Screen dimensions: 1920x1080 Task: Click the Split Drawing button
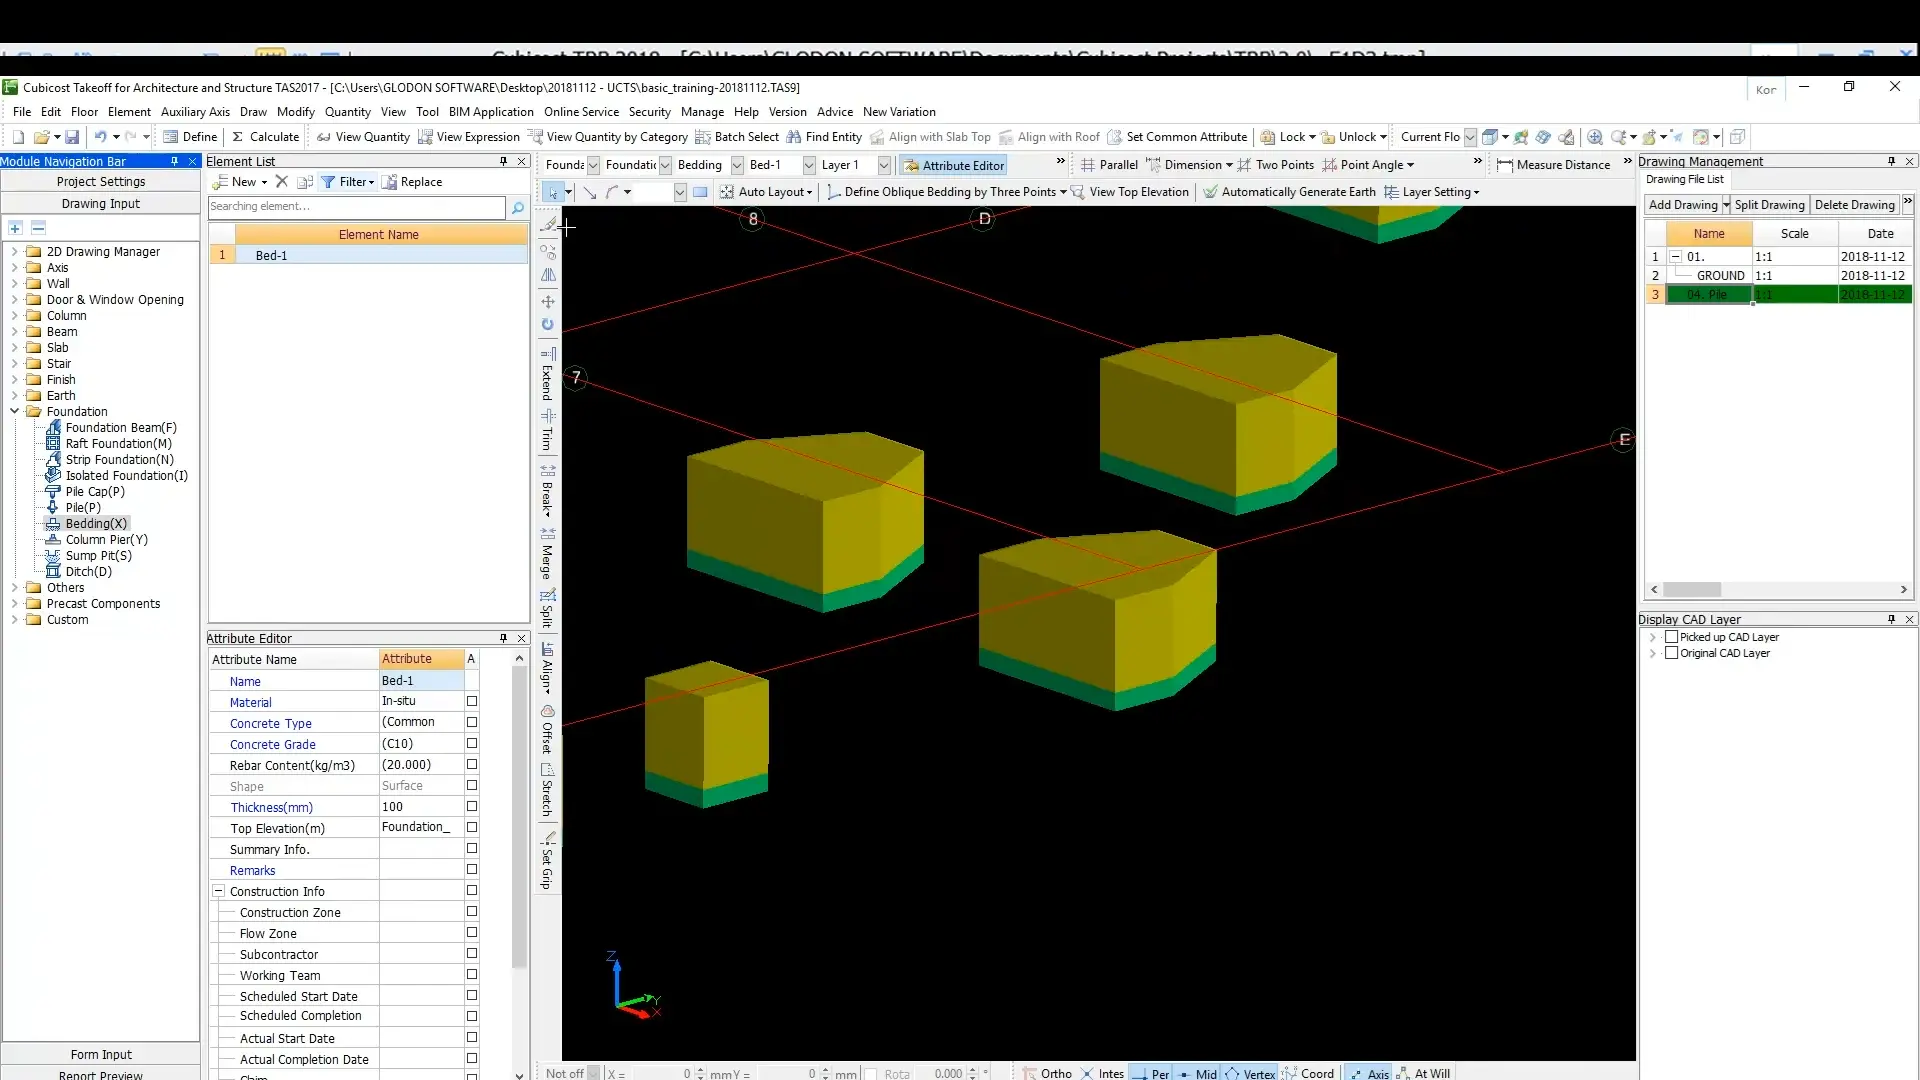pos(1769,205)
